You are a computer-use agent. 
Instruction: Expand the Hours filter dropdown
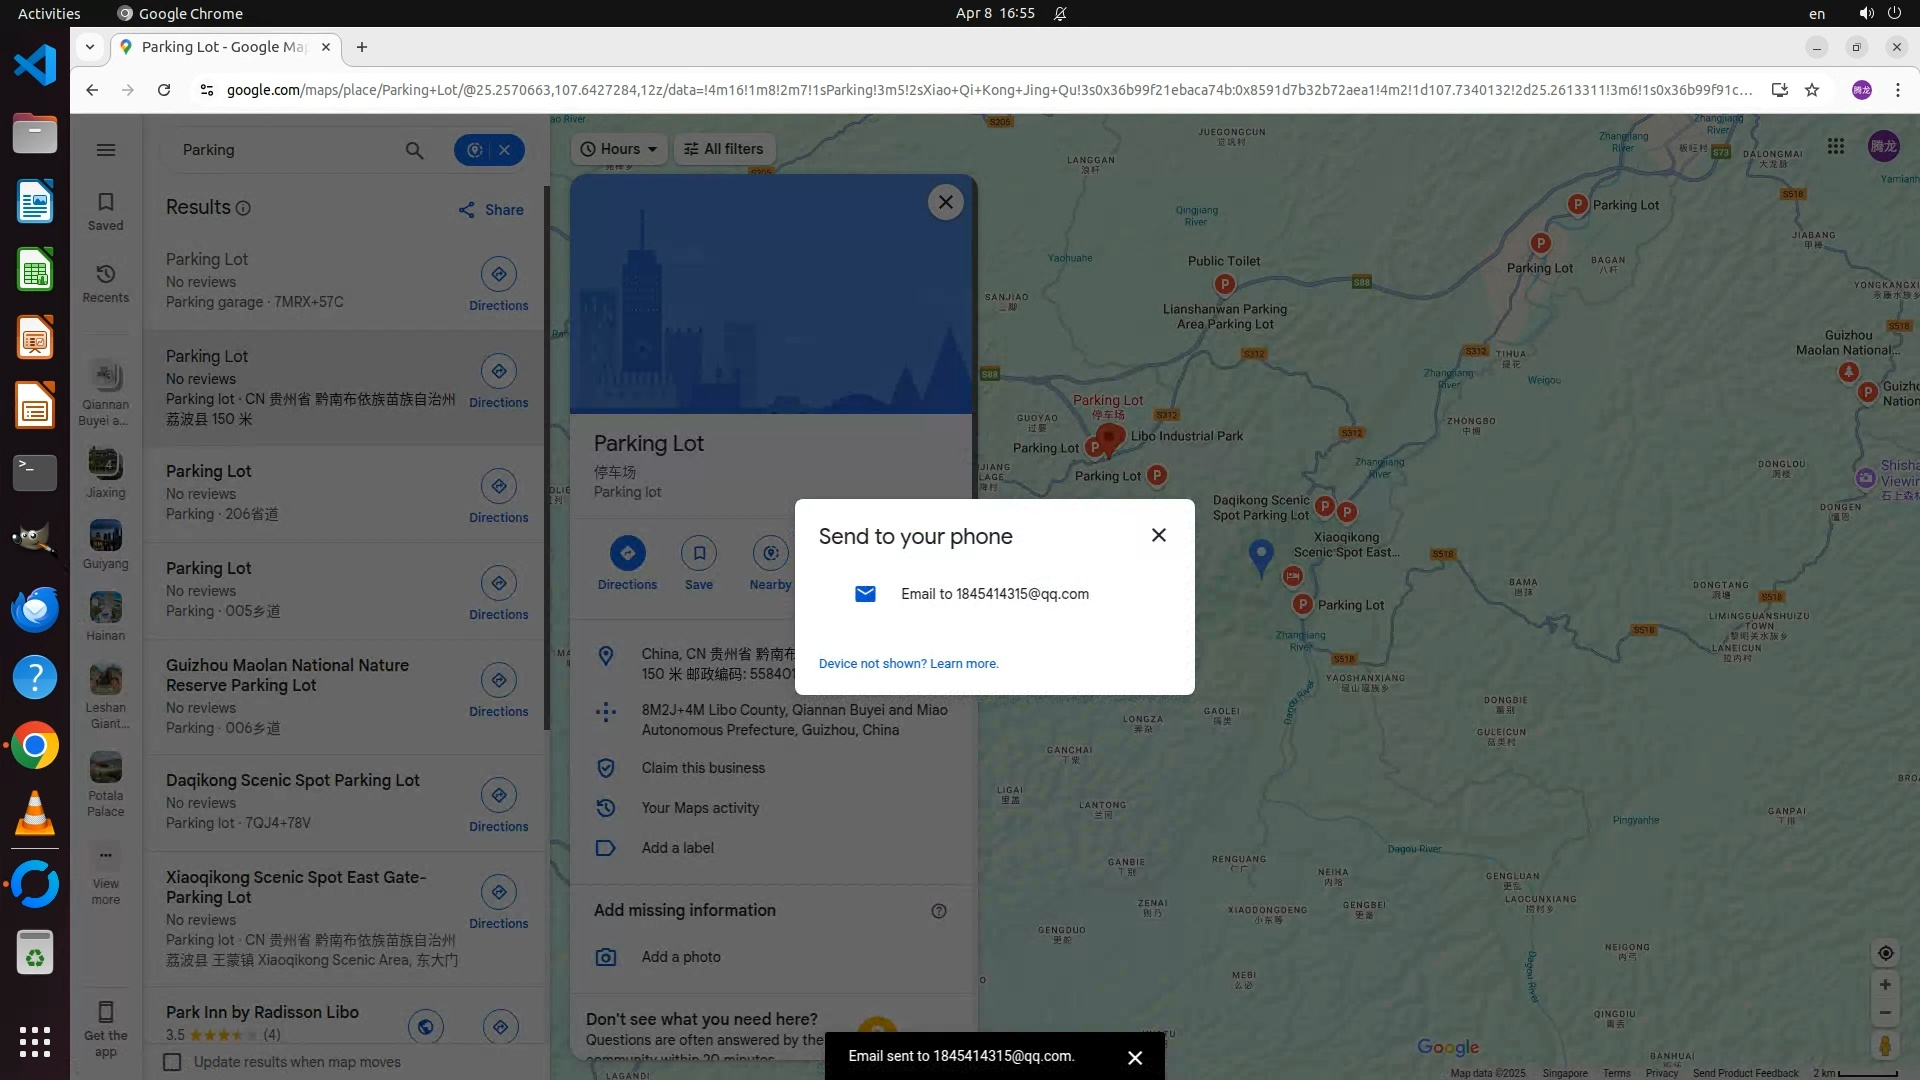619,149
